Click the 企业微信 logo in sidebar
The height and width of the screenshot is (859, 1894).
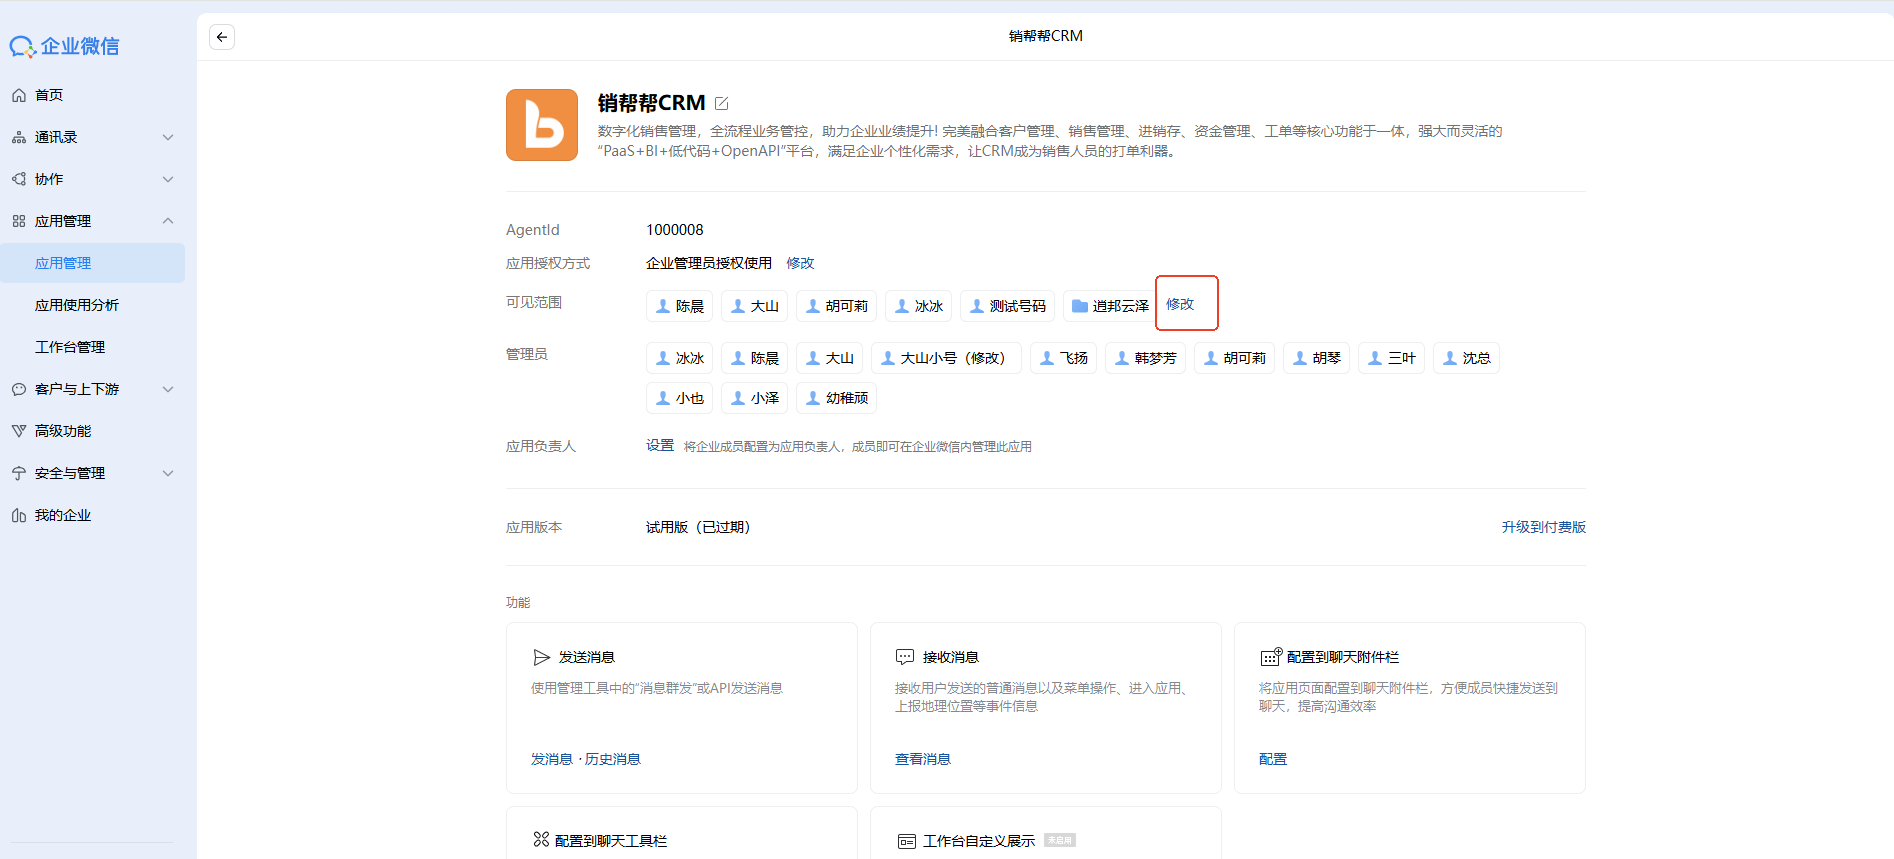pos(65,46)
